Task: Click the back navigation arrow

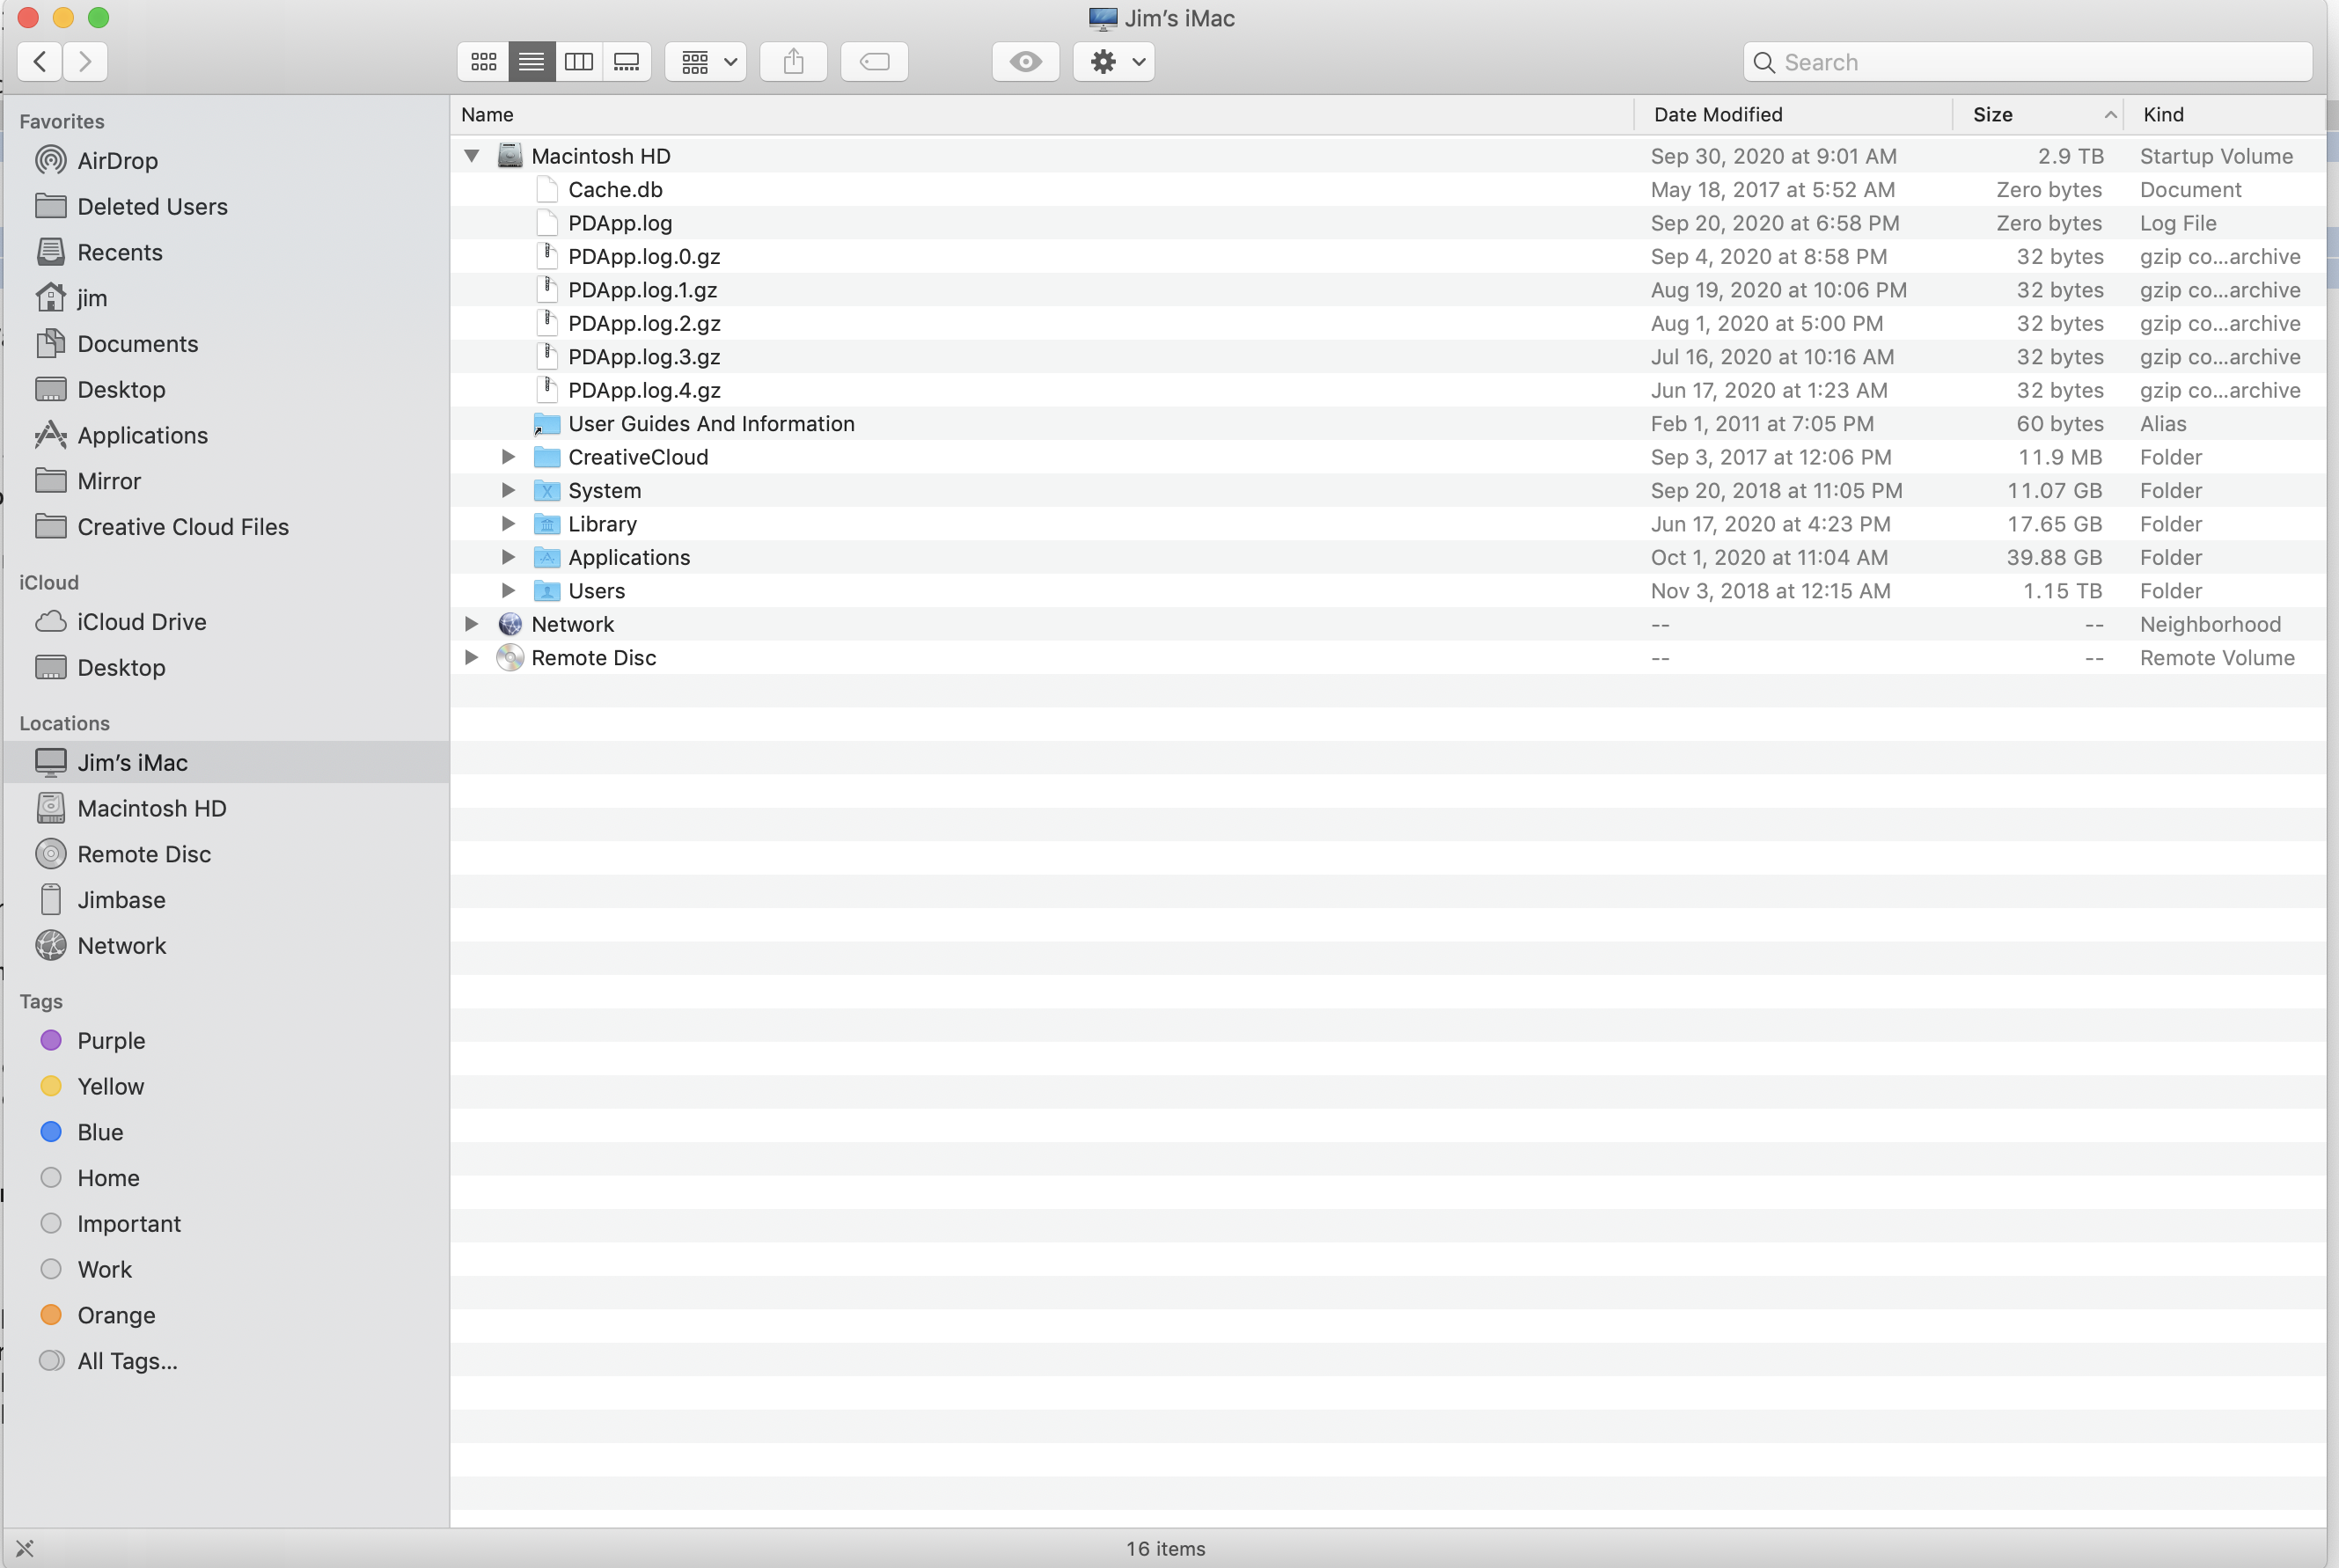Action: coord(40,62)
